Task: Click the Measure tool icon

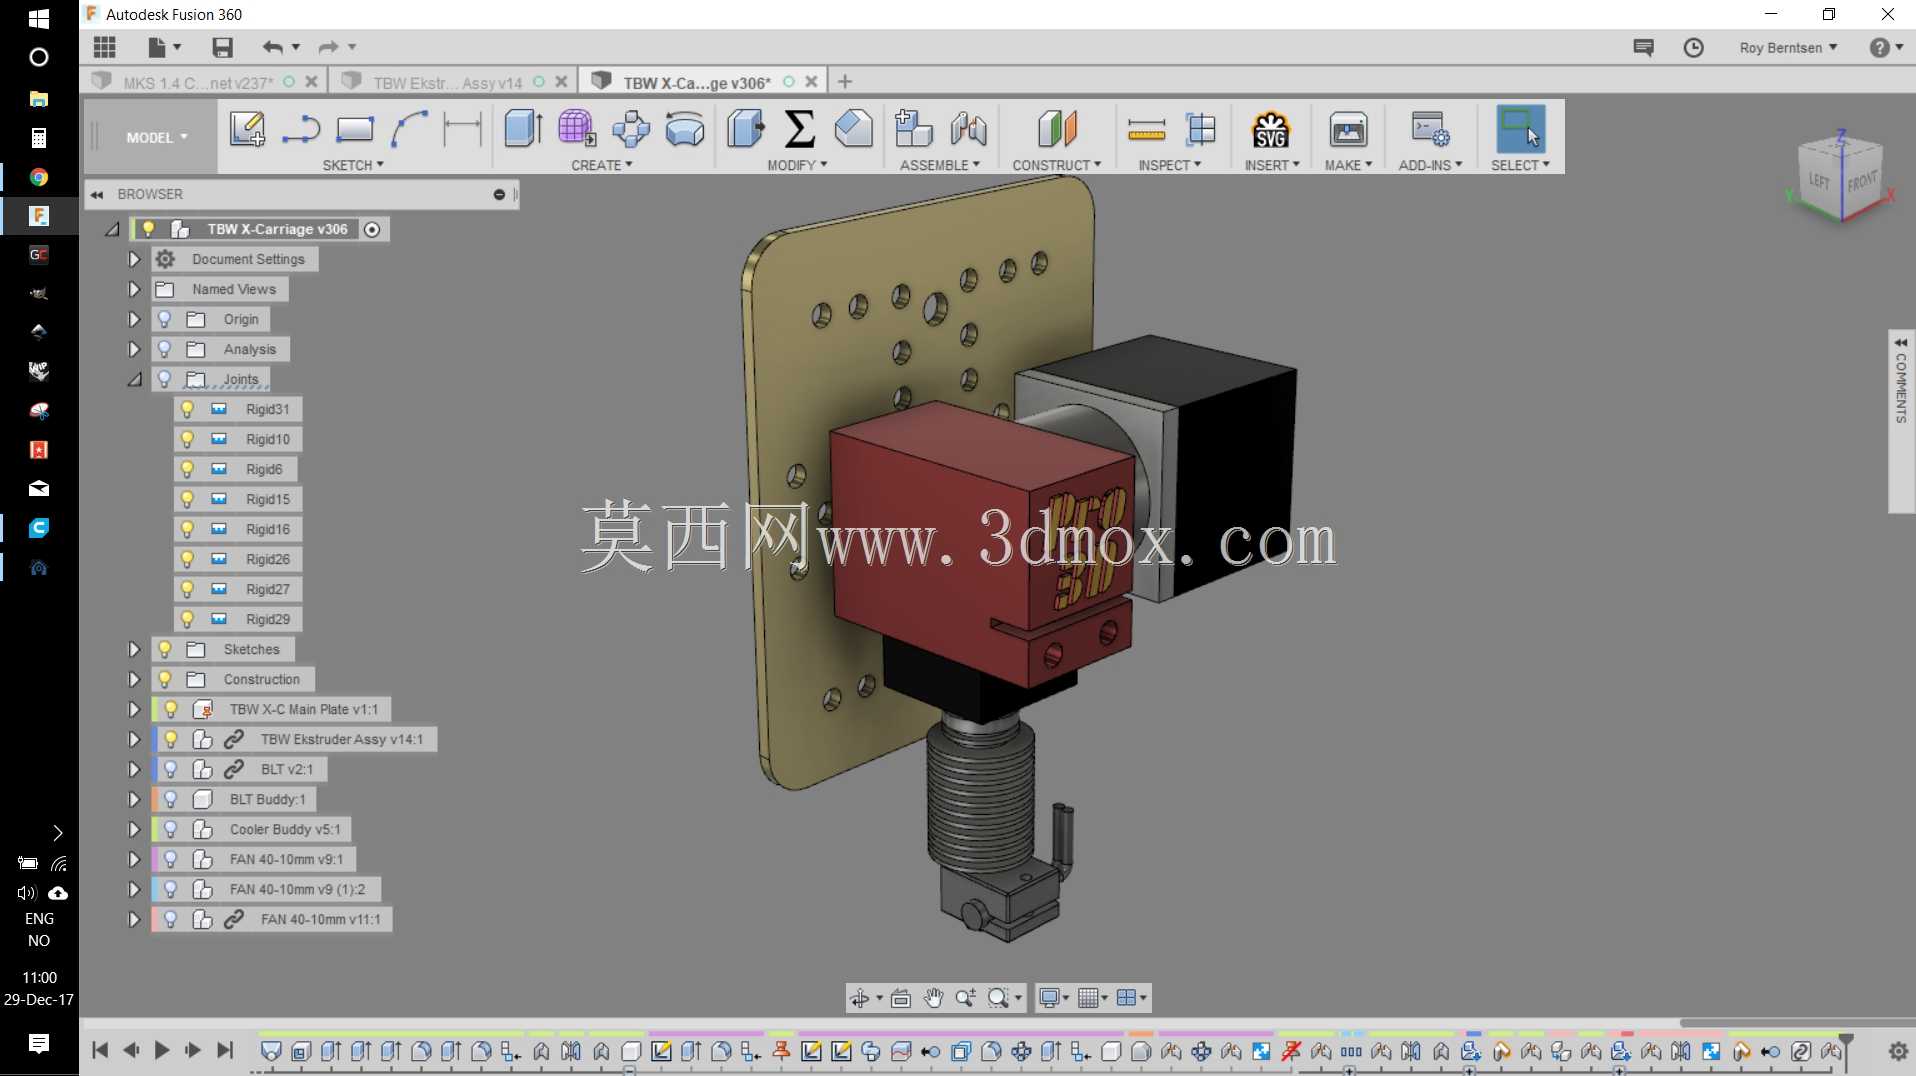Action: pos(1146,129)
